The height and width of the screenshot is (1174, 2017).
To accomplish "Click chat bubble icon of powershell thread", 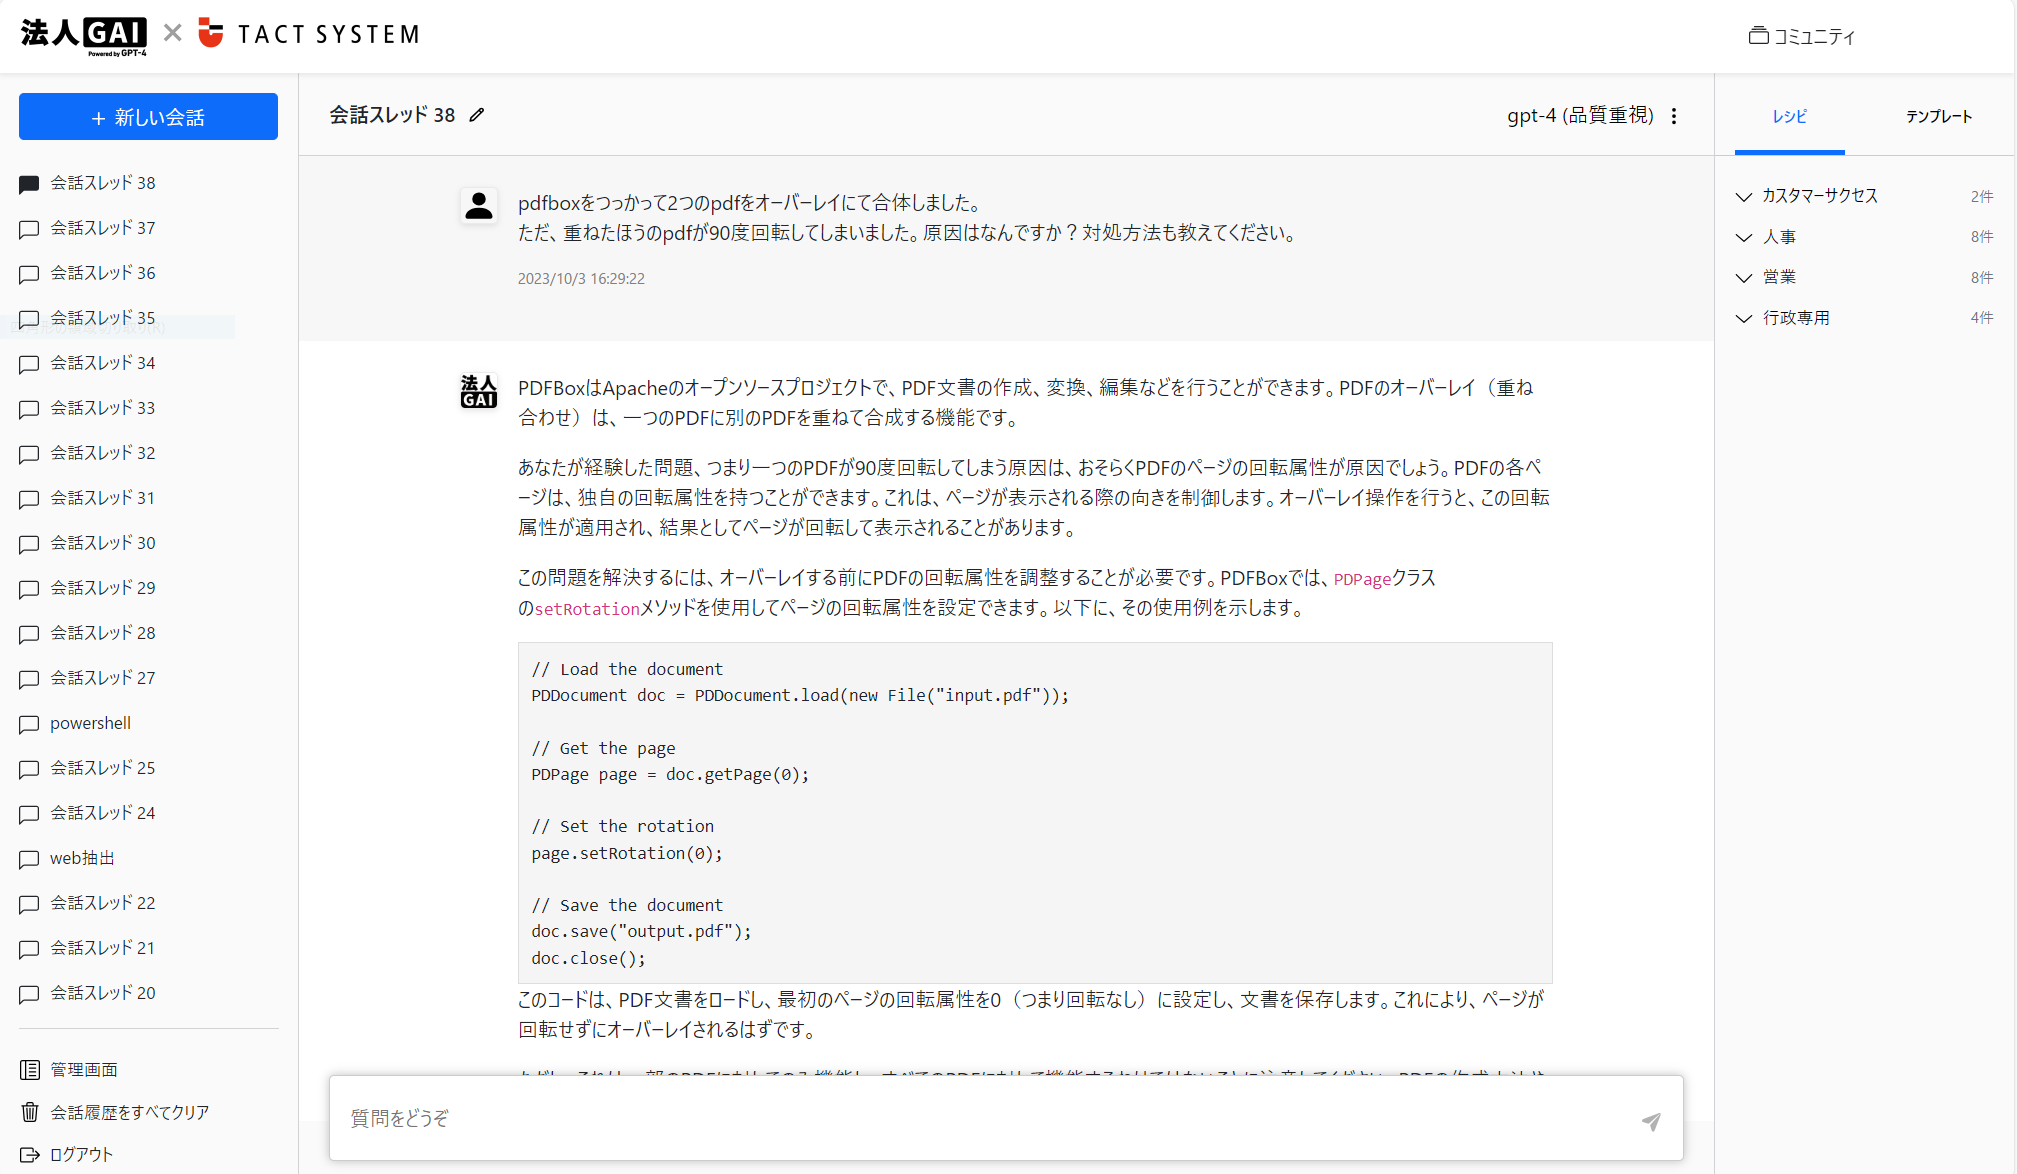I will (29, 724).
